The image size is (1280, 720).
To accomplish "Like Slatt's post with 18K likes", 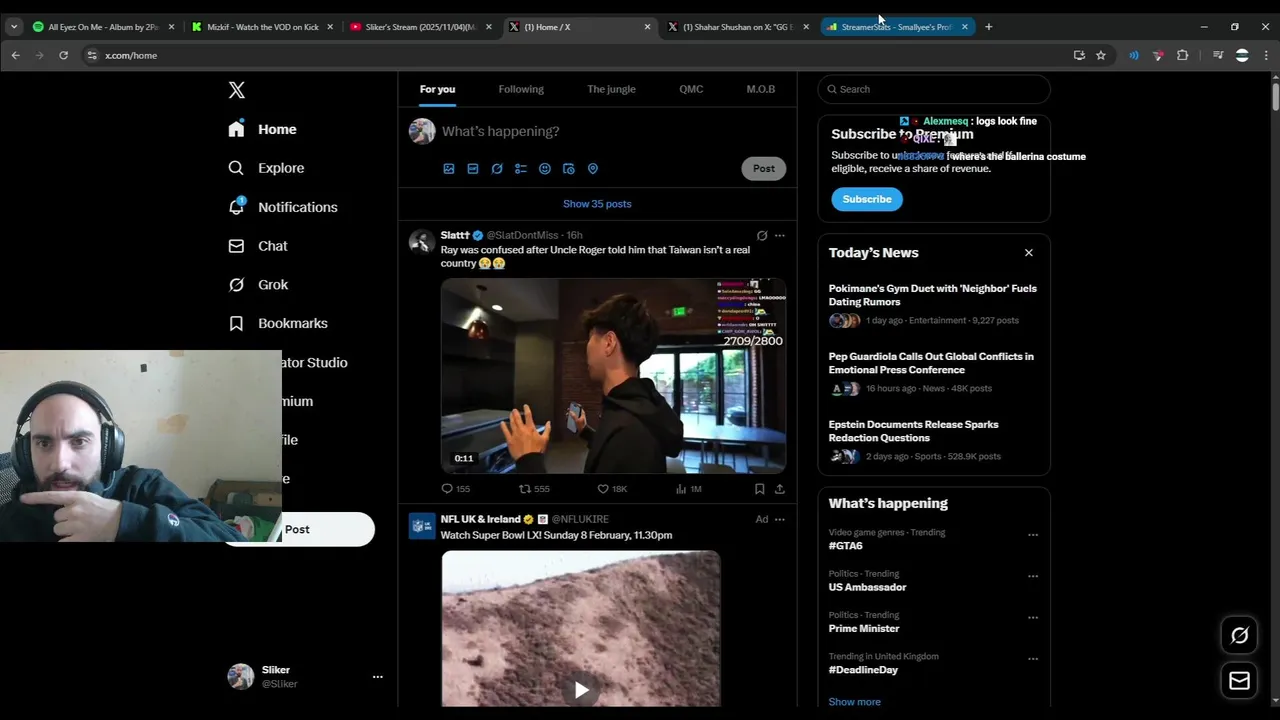I will click(612, 489).
